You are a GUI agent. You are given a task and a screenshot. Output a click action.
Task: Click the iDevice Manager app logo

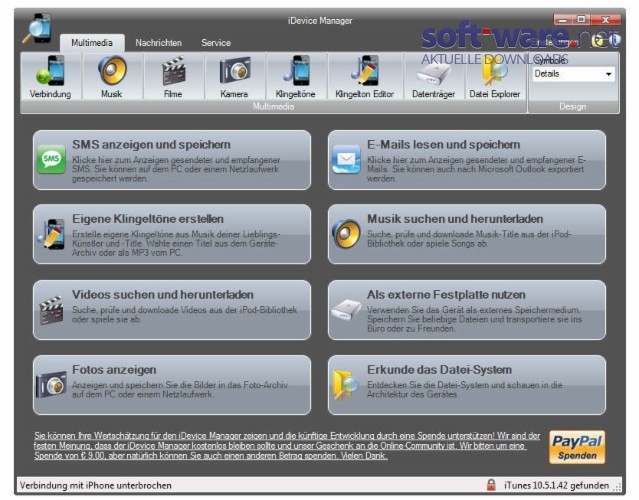click(x=37, y=28)
